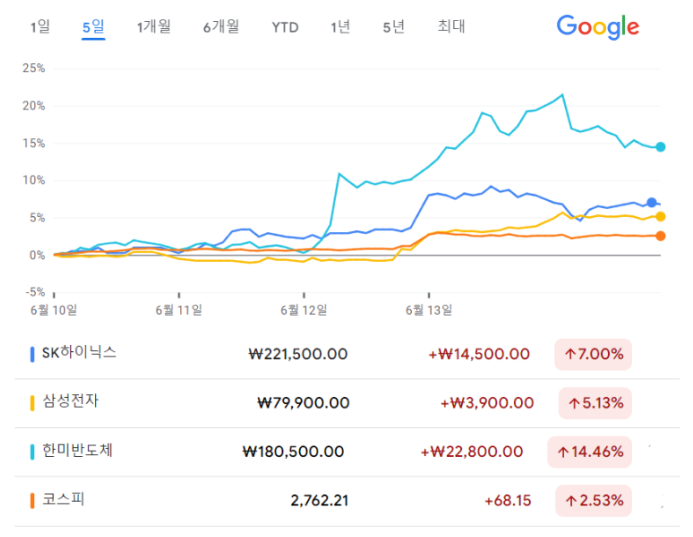This screenshot has height=537, width=693.
Task: Click the ↑14.46% change badge
Action: [x=590, y=452]
